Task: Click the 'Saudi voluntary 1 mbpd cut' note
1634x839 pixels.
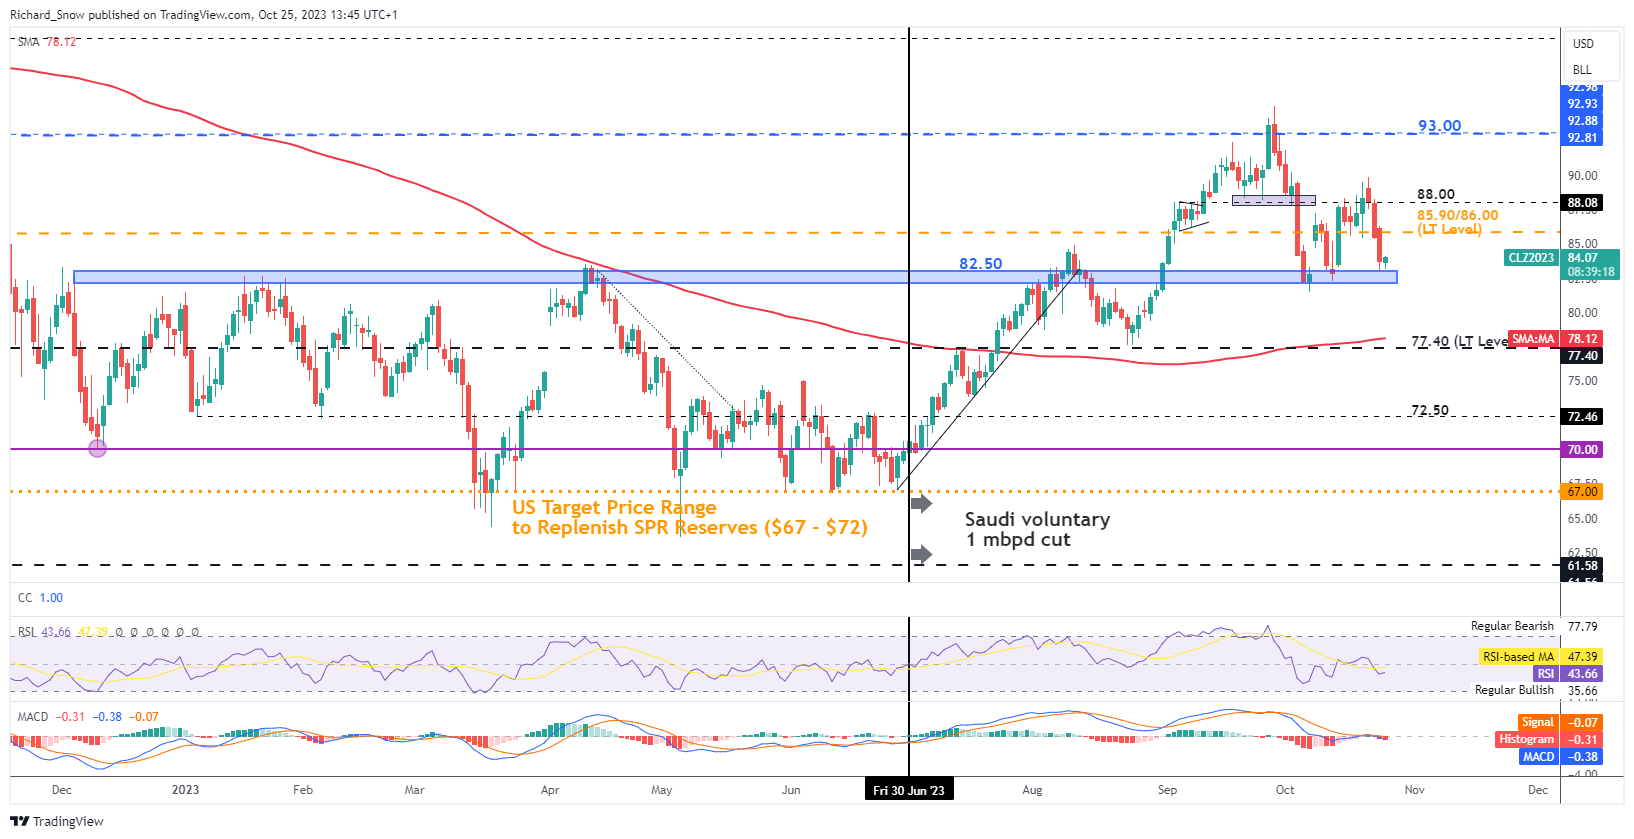Action: click(1037, 529)
